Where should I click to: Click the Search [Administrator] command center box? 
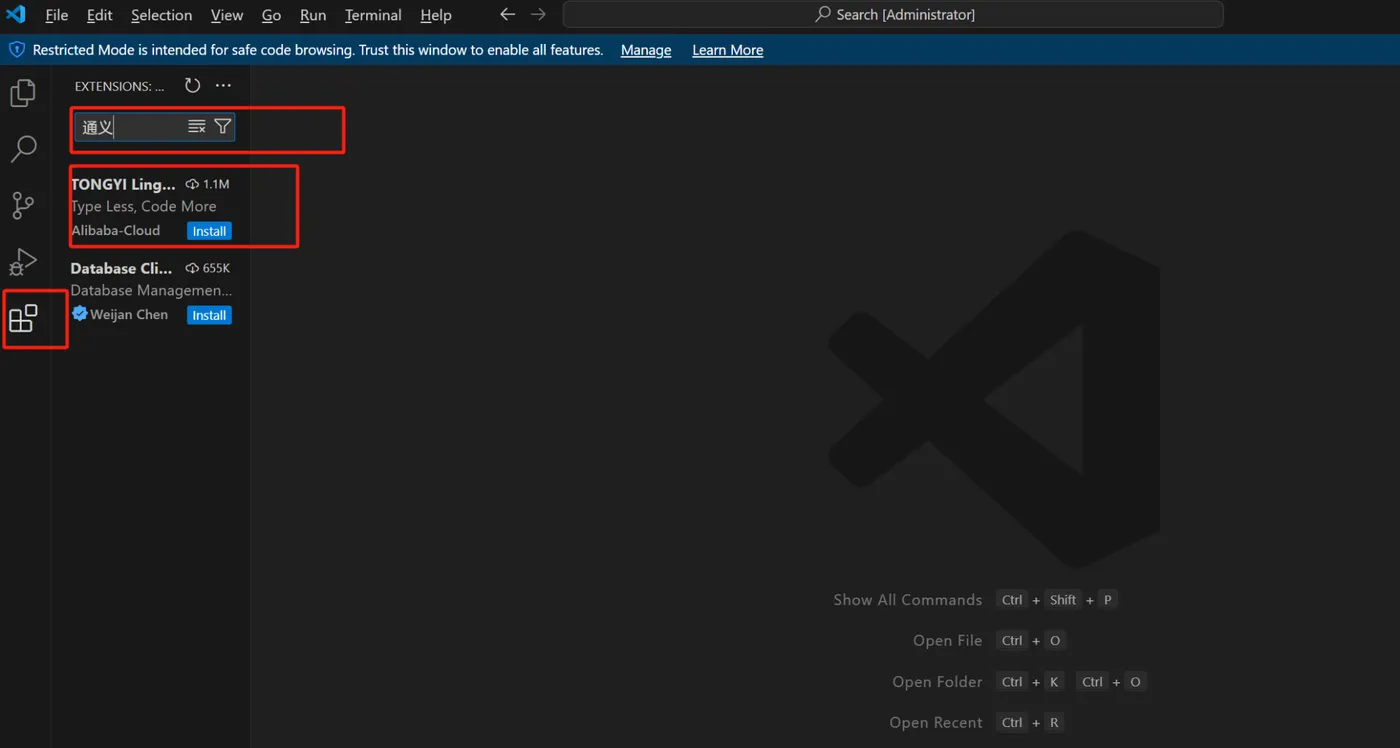893,15
